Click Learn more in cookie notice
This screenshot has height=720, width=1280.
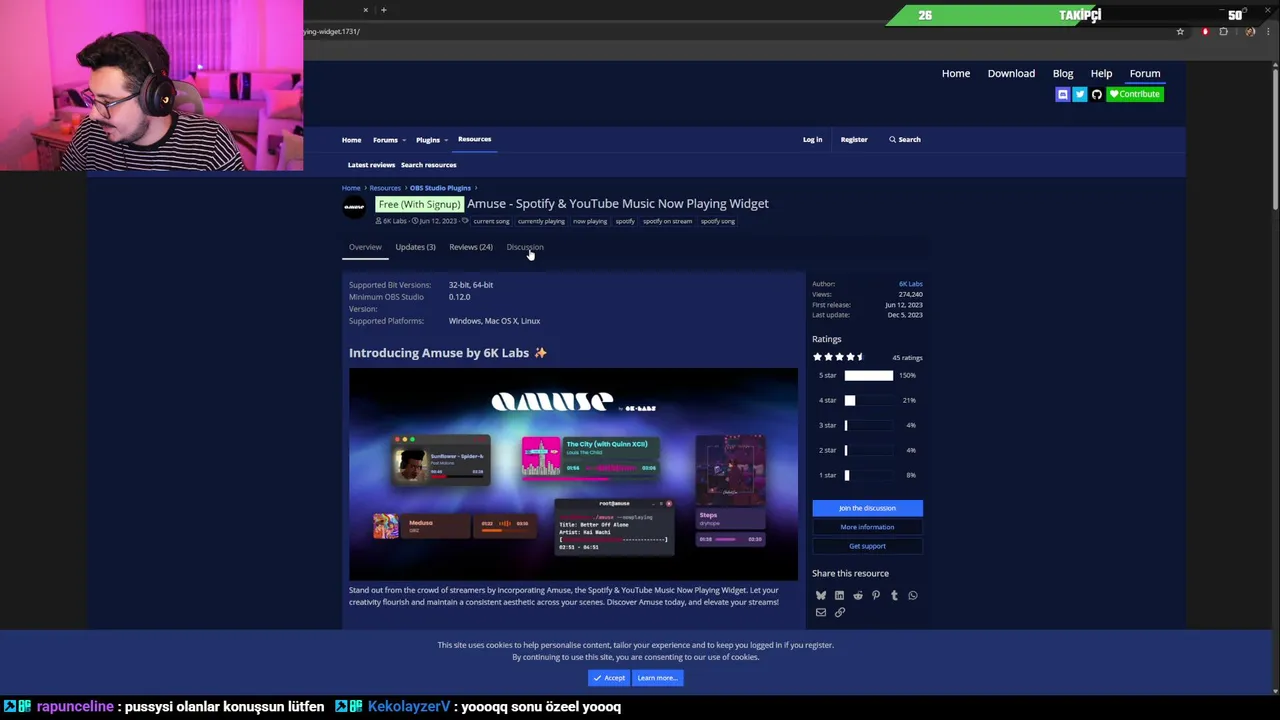pos(657,678)
